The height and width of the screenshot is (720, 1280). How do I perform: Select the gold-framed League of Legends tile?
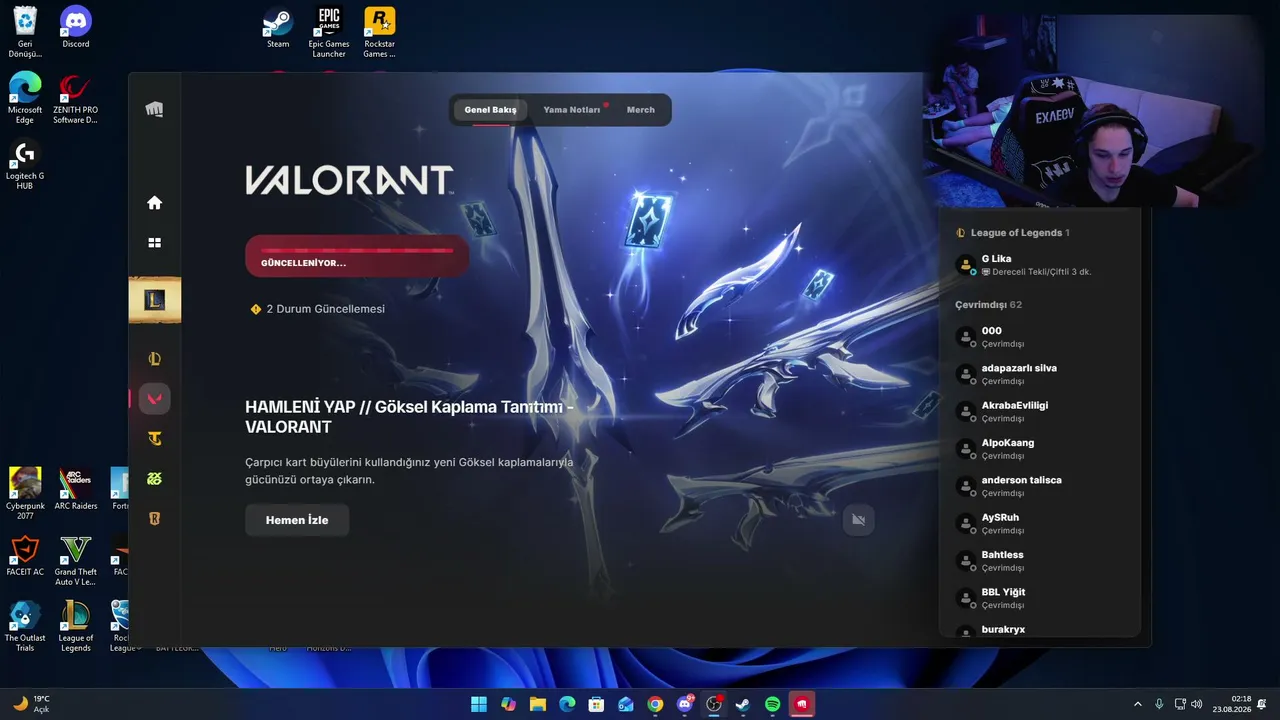[x=154, y=300]
